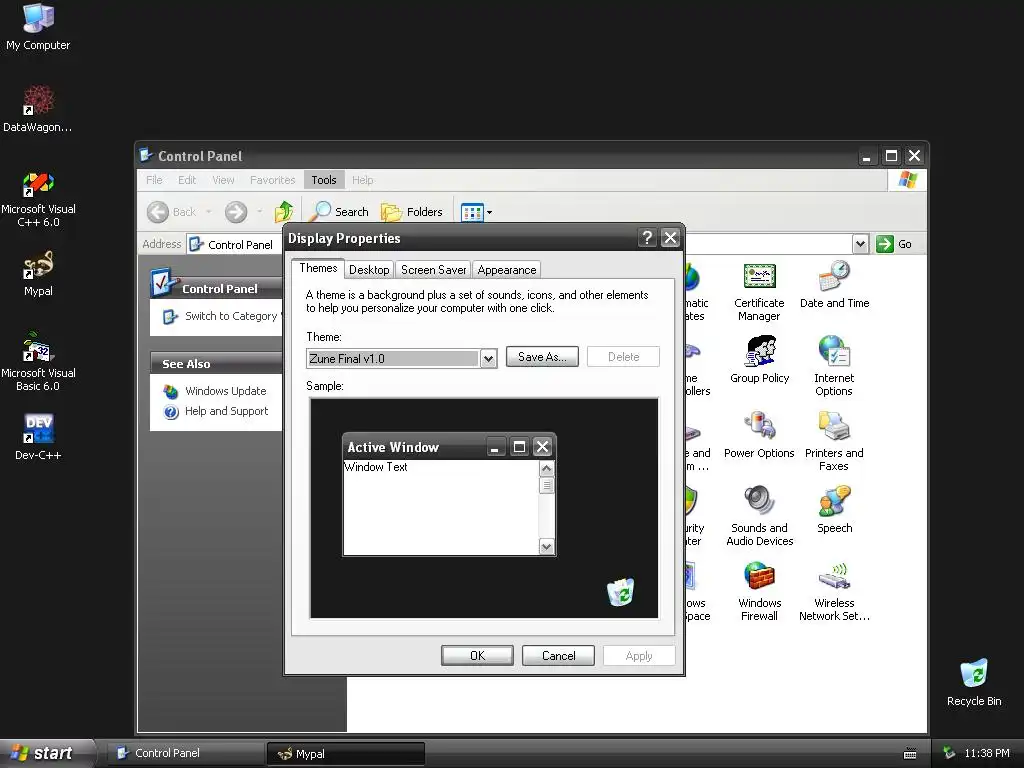
Task: Open Sounds and Audio Devices applet
Action: pos(760,516)
